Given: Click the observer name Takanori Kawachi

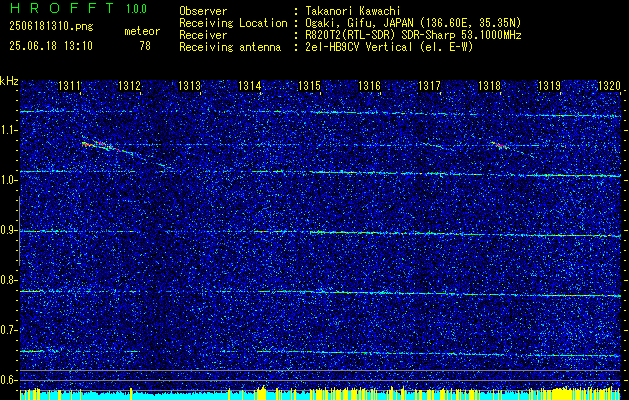Looking at the screenshot, I should (353, 11).
